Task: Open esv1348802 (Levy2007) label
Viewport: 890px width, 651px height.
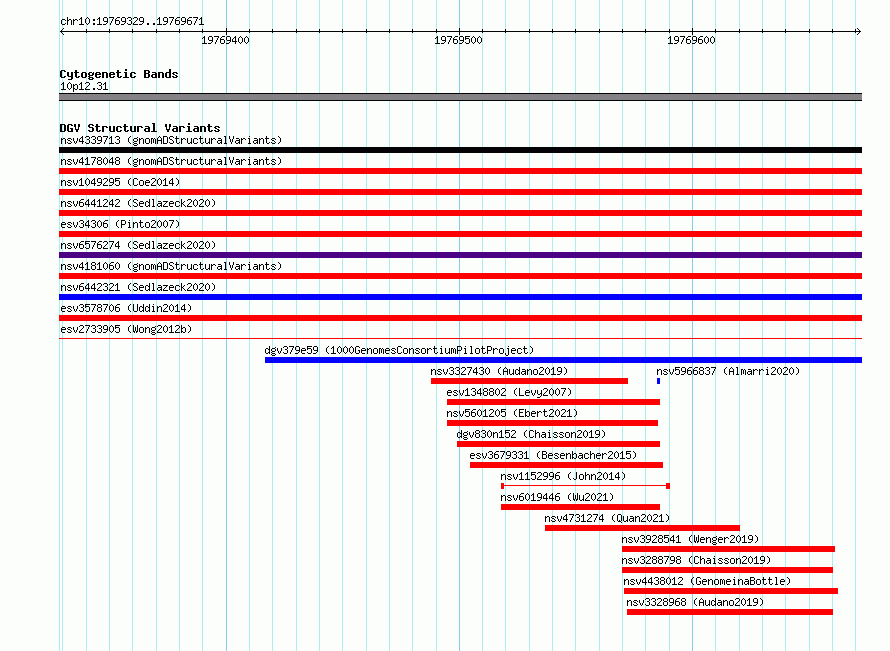Action: [509, 392]
